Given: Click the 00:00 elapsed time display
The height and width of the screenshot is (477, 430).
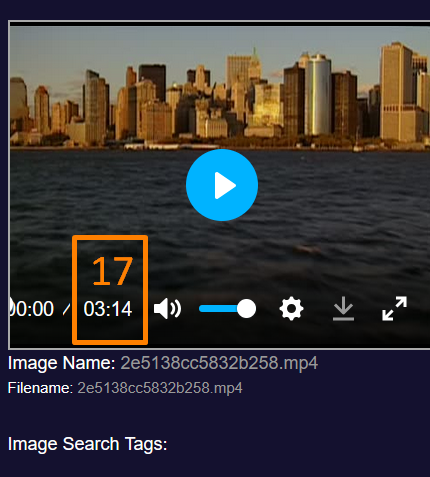Looking at the screenshot, I should coord(32,309).
